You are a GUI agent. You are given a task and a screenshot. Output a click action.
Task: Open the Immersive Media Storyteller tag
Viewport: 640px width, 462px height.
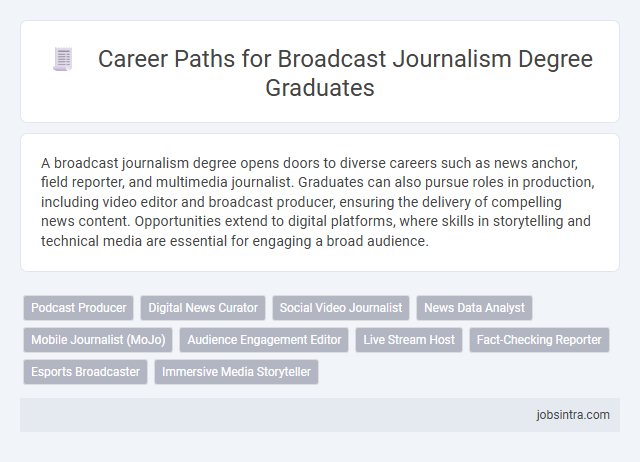(x=236, y=372)
